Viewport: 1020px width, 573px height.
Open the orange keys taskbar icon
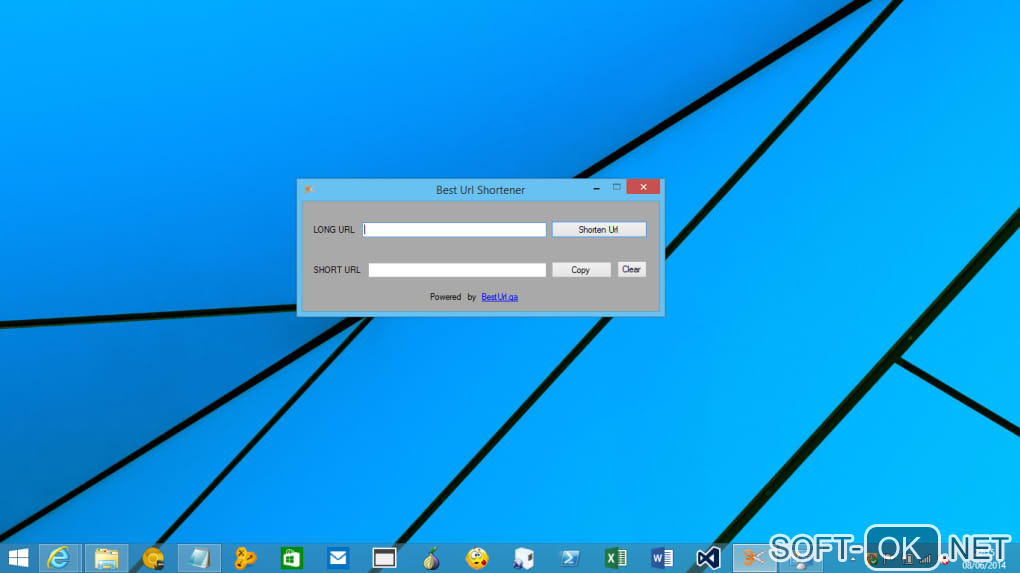[x=245, y=558]
